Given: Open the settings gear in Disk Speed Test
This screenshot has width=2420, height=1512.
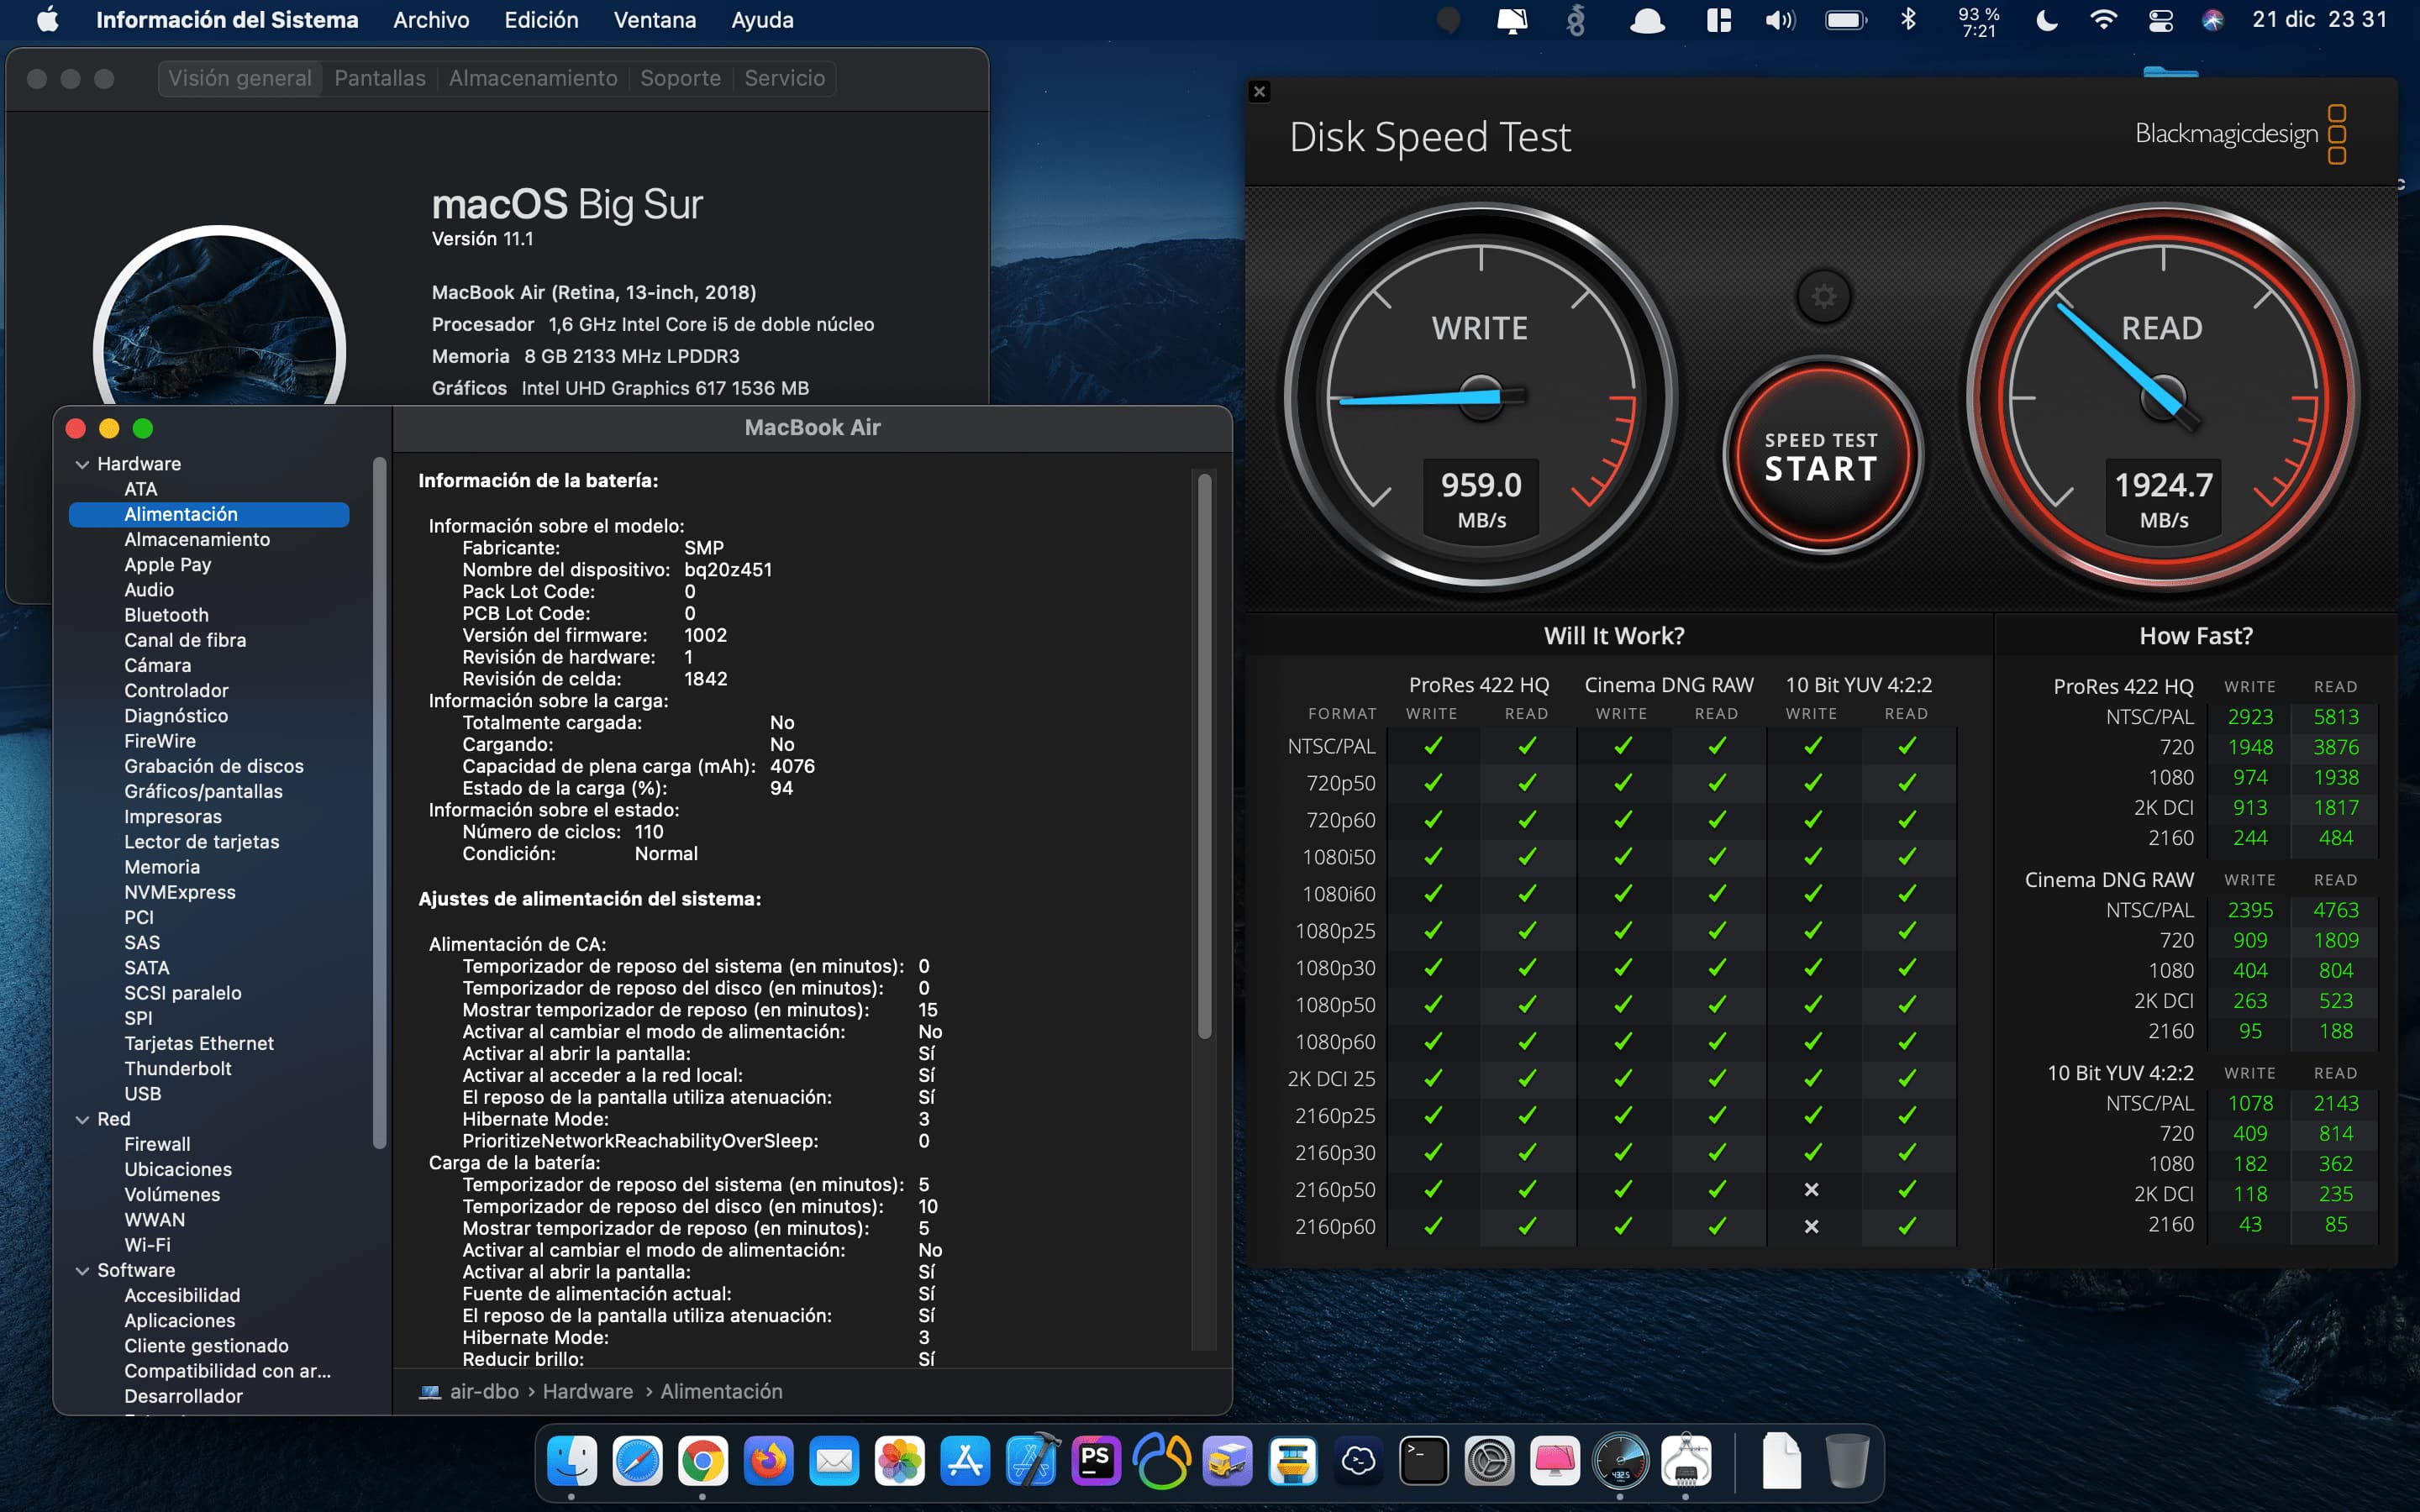Looking at the screenshot, I should point(1823,296).
